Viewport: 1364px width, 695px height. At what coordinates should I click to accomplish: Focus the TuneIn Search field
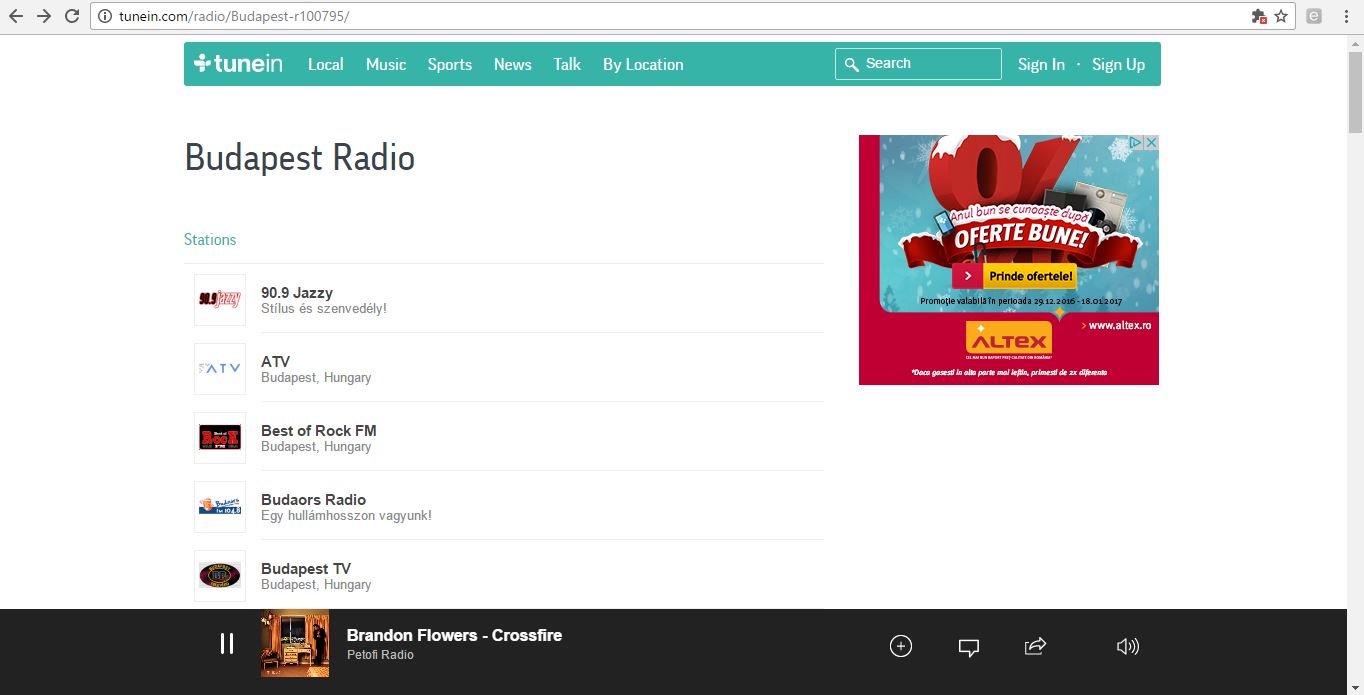tap(918, 64)
